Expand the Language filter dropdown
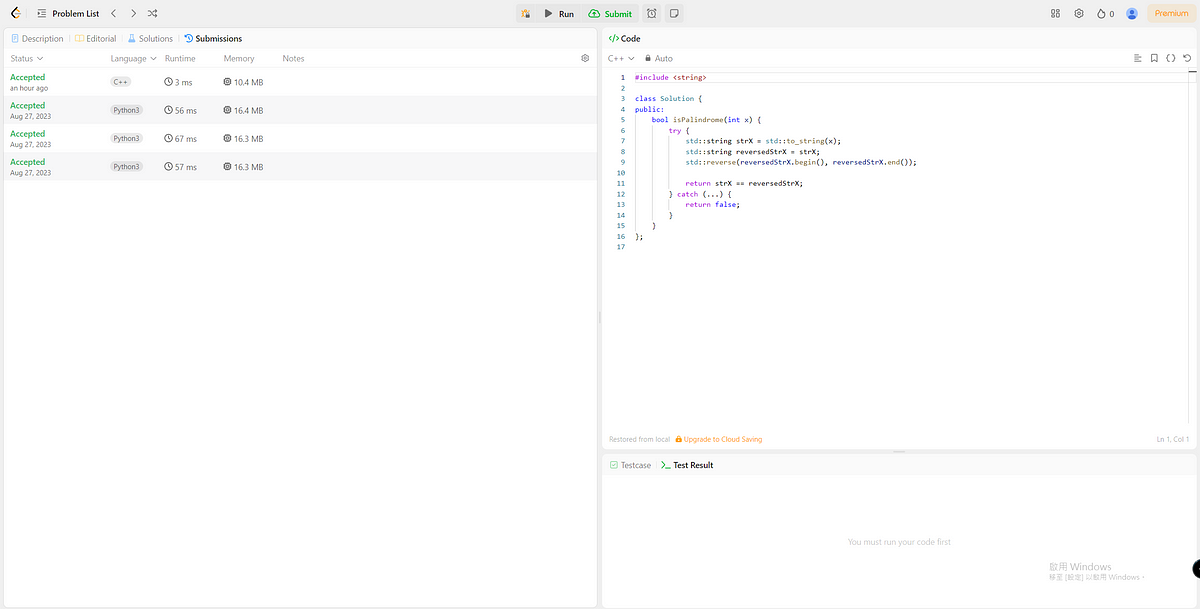This screenshot has width=1200, height=609. 133,59
